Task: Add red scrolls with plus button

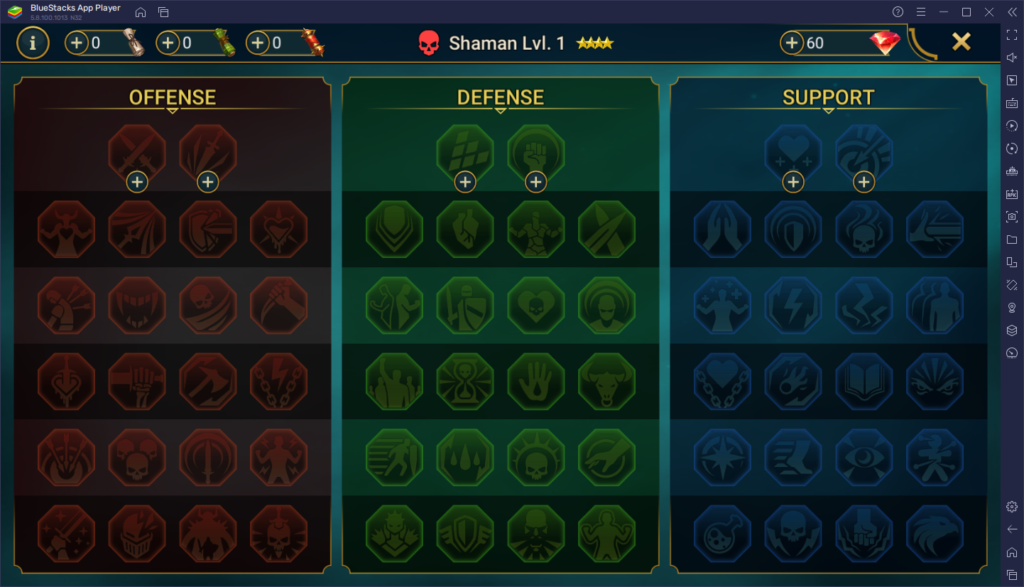Action: pyautogui.click(x=258, y=43)
